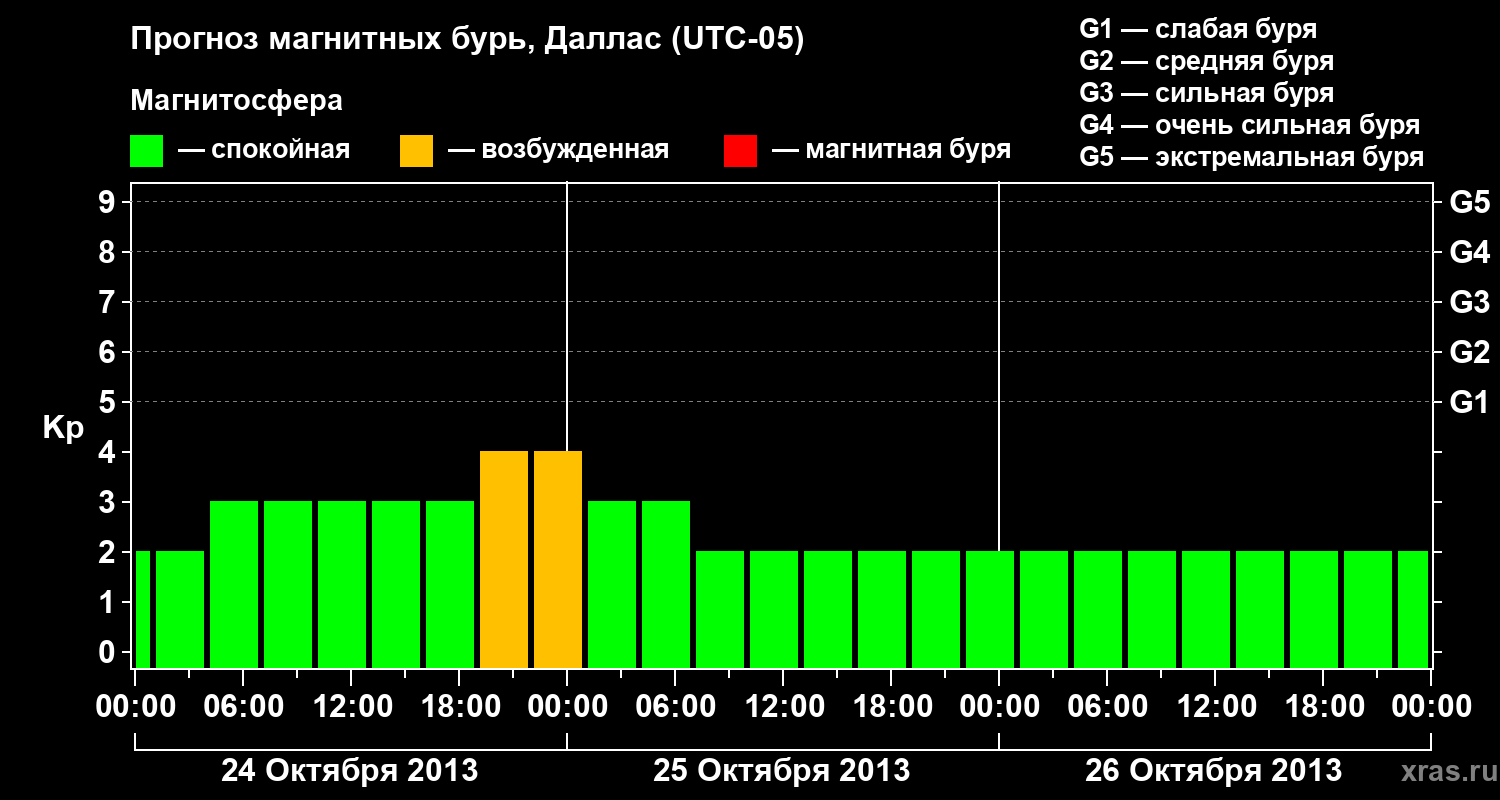
Task: Click 'G2 — средняя буря' description
Action: click(1206, 61)
